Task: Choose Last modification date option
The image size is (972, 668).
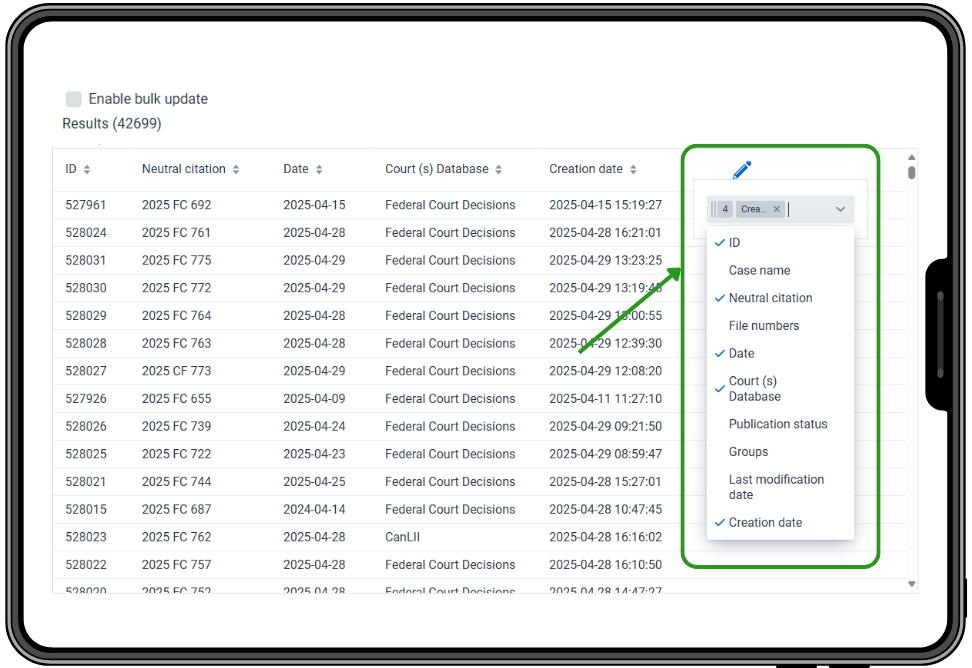Action: (x=776, y=487)
